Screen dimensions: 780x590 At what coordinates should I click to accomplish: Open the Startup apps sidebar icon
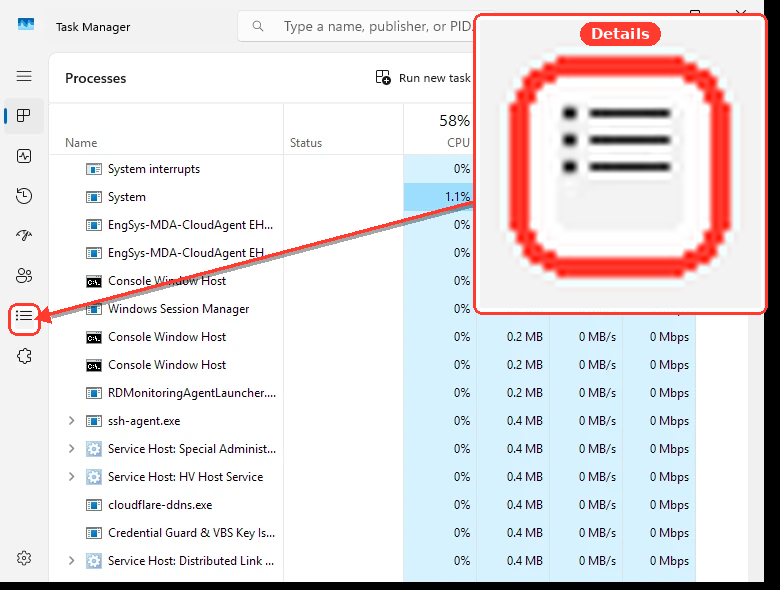(x=24, y=235)
